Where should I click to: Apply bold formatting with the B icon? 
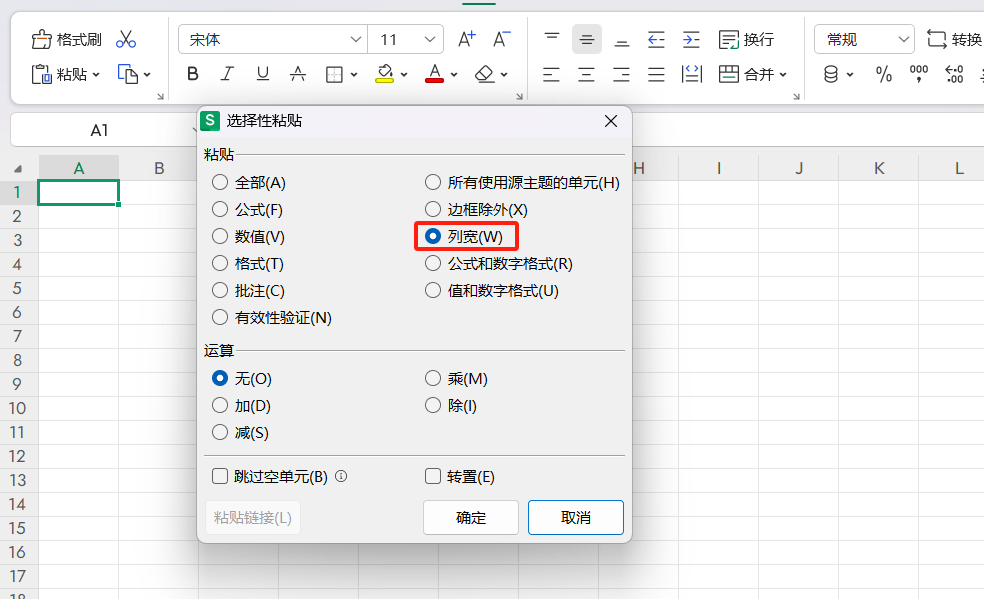click(192, 73)
